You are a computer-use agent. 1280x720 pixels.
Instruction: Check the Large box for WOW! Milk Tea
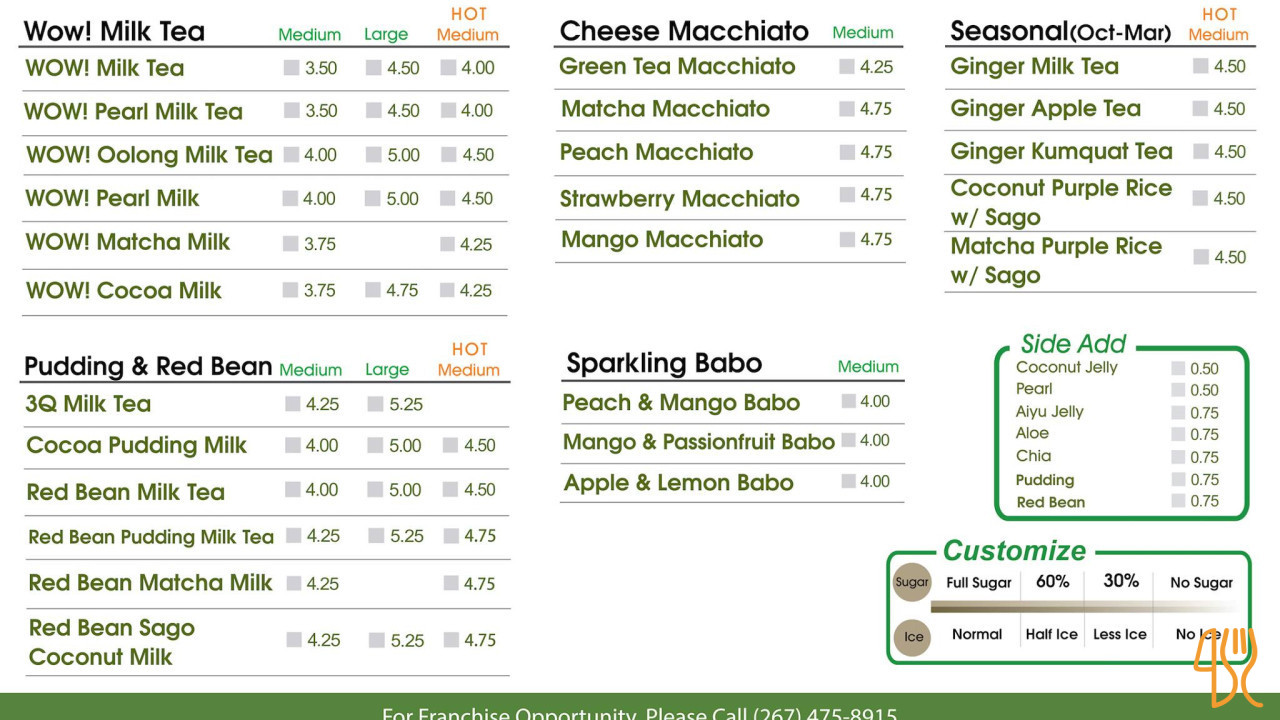tap(374, 68)
